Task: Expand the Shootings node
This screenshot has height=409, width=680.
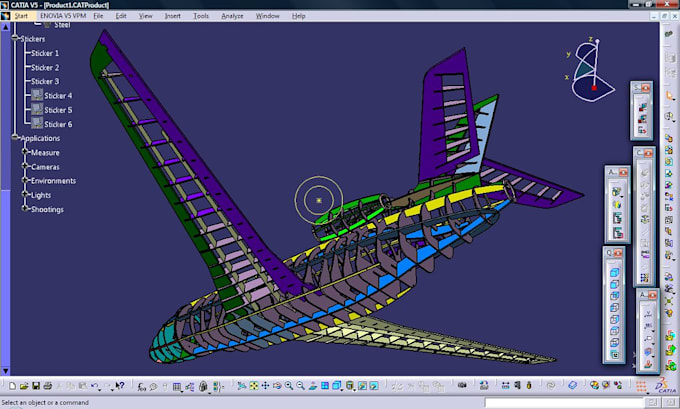Action: pyautogui.click(x=25, y=209)
